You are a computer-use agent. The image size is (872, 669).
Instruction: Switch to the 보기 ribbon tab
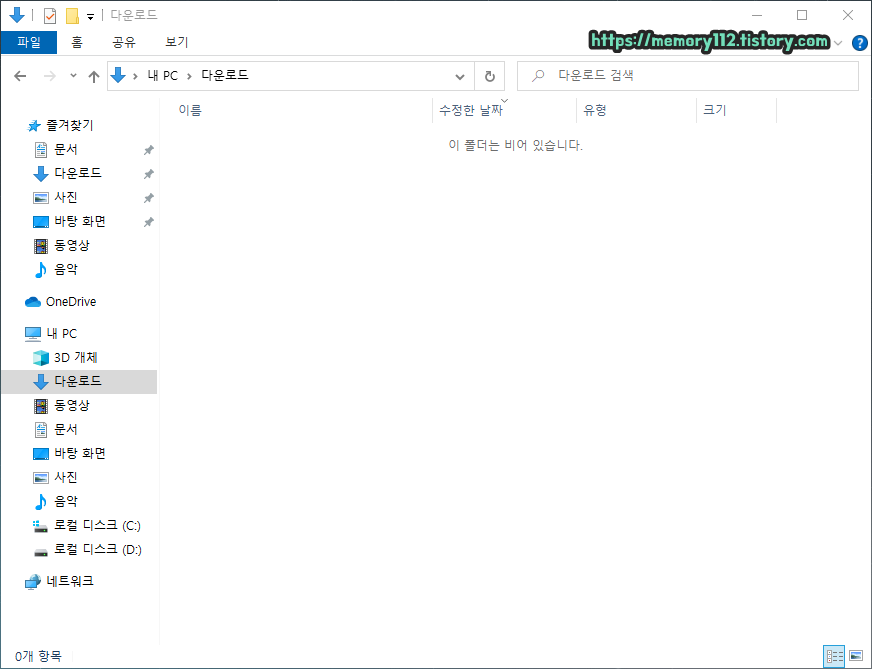tap(177, 42)
